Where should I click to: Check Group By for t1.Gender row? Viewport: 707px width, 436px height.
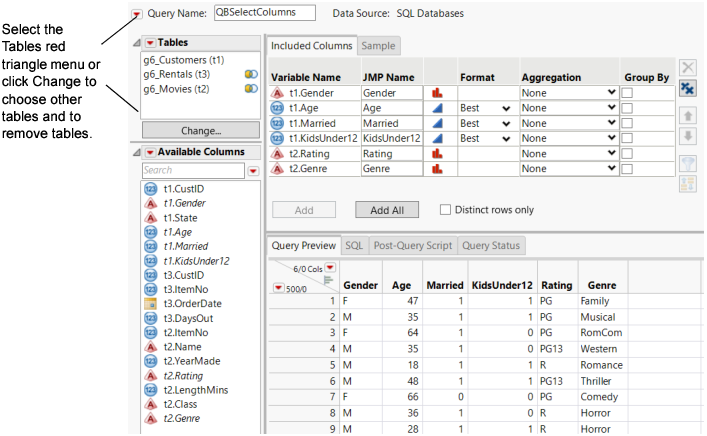[628, 92]
